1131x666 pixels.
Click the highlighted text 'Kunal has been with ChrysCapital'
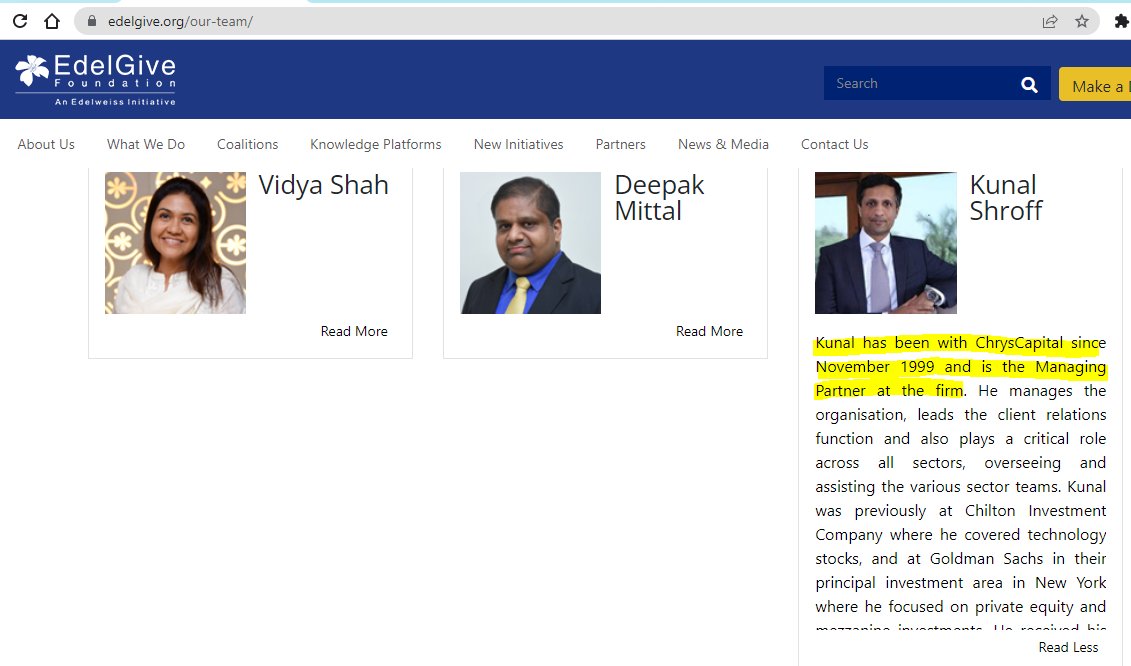click(x=939, y=343)
